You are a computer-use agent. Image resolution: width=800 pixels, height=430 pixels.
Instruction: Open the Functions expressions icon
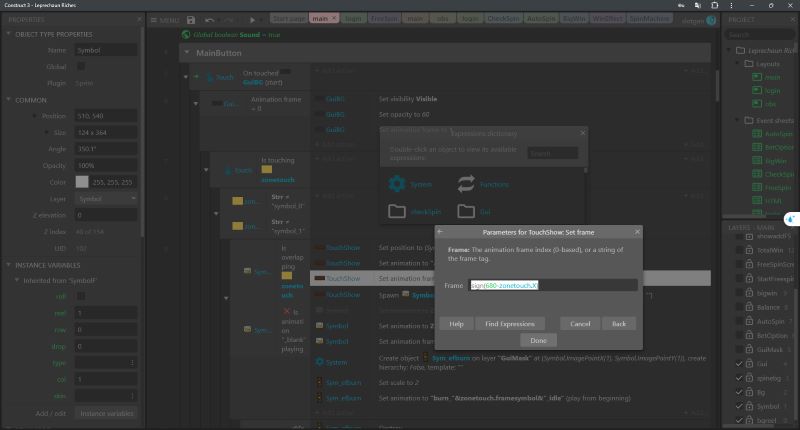coord(466,184)
